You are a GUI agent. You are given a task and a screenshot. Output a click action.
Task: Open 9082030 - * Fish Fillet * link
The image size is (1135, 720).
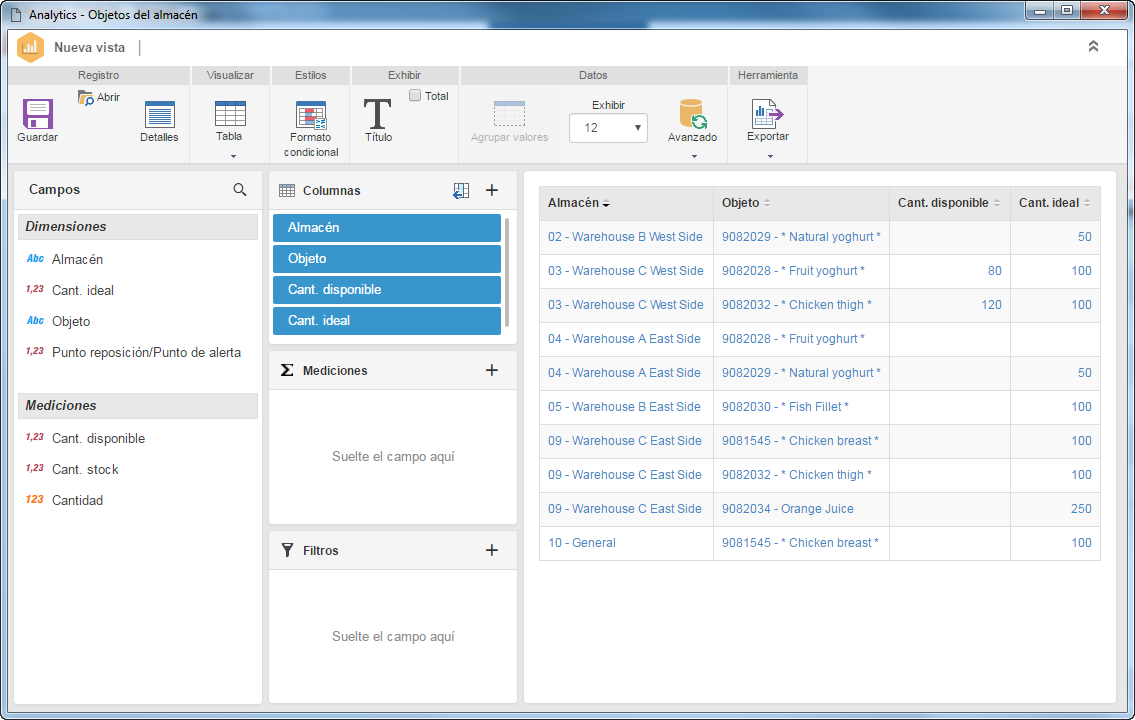pos(785,407)
